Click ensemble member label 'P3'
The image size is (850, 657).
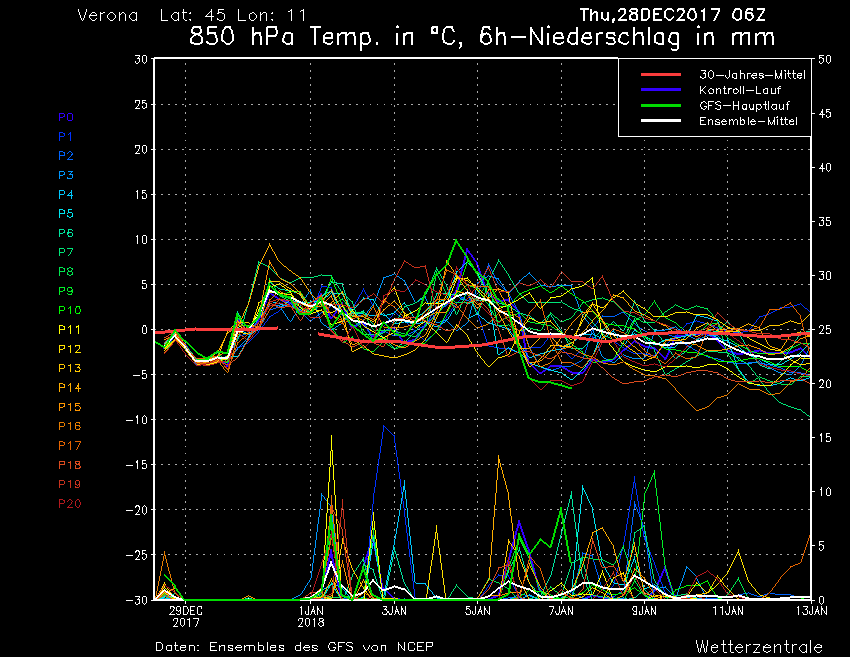point(66,175)
